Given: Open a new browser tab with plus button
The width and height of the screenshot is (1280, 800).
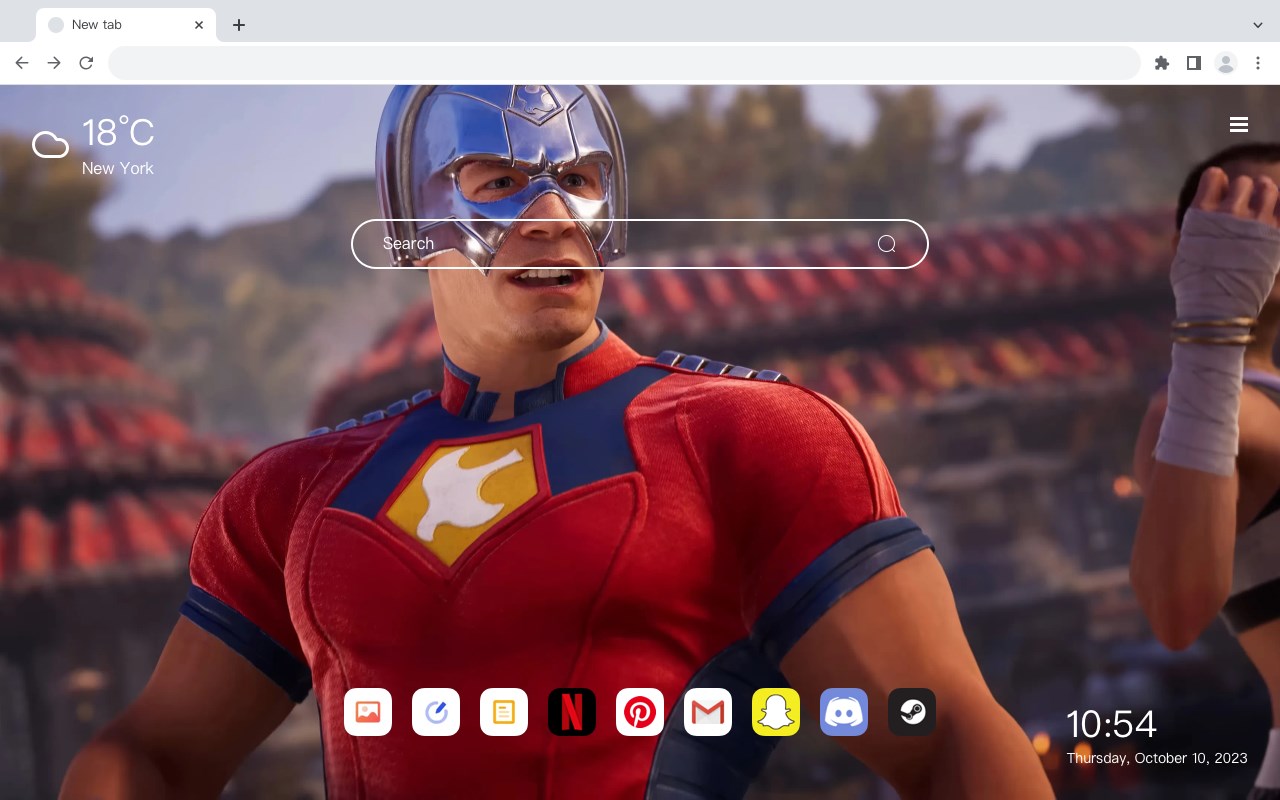Looking at the screenshot, I should (238, 25).
